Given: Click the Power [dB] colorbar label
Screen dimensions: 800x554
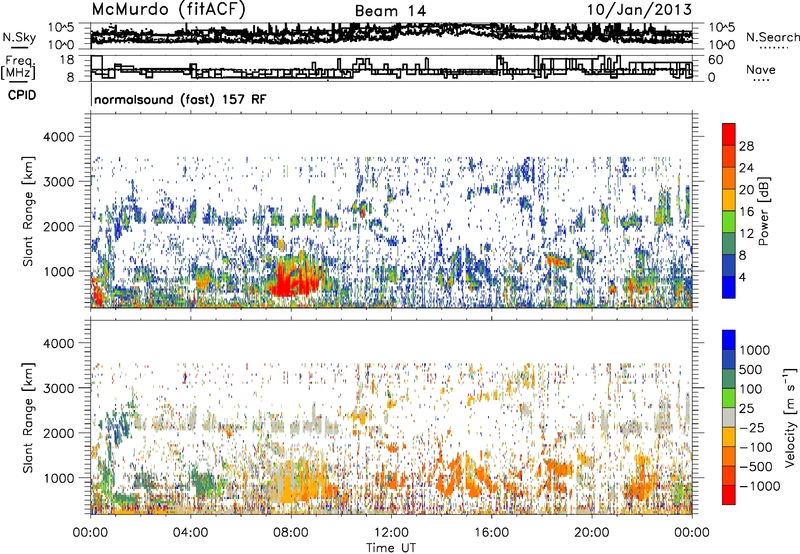Looking at the screenshot, I should [764, 211].
